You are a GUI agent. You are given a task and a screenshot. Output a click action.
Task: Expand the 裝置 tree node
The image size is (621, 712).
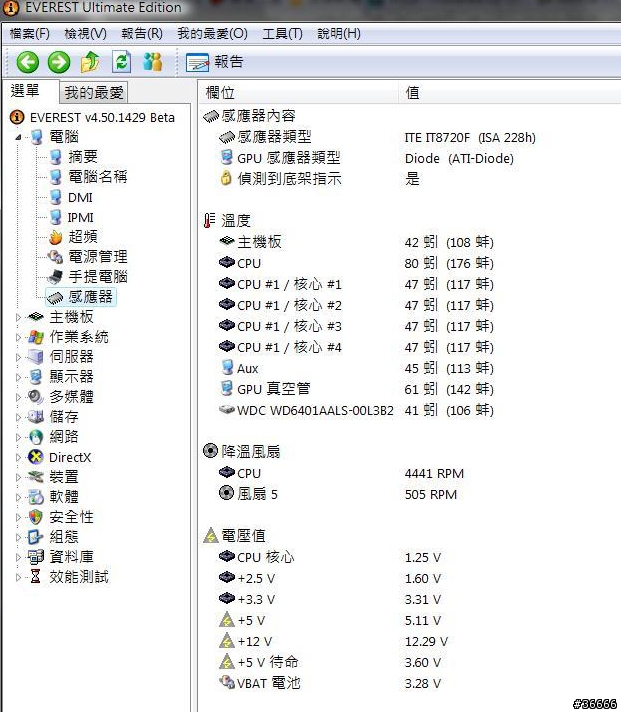(18, 477)
